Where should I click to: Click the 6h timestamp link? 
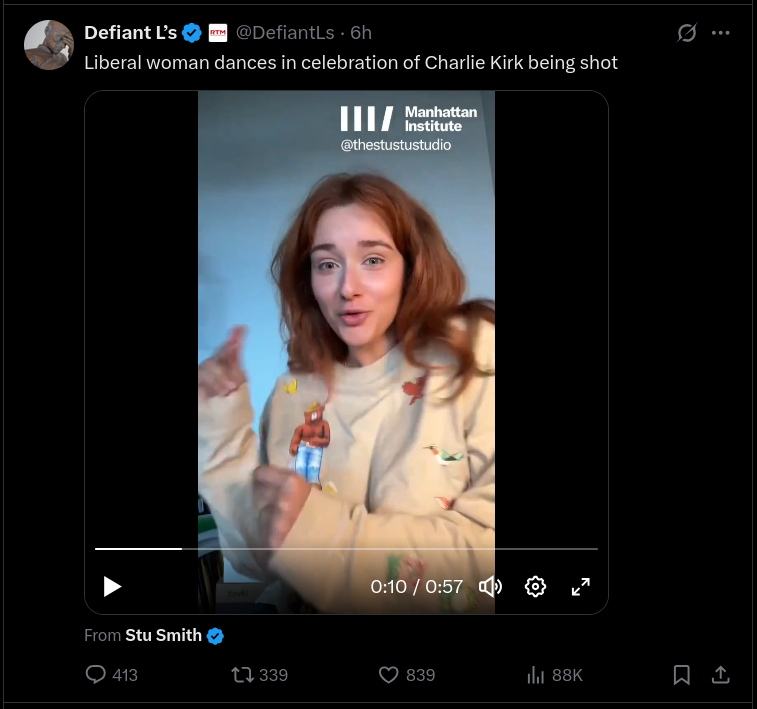361,33
